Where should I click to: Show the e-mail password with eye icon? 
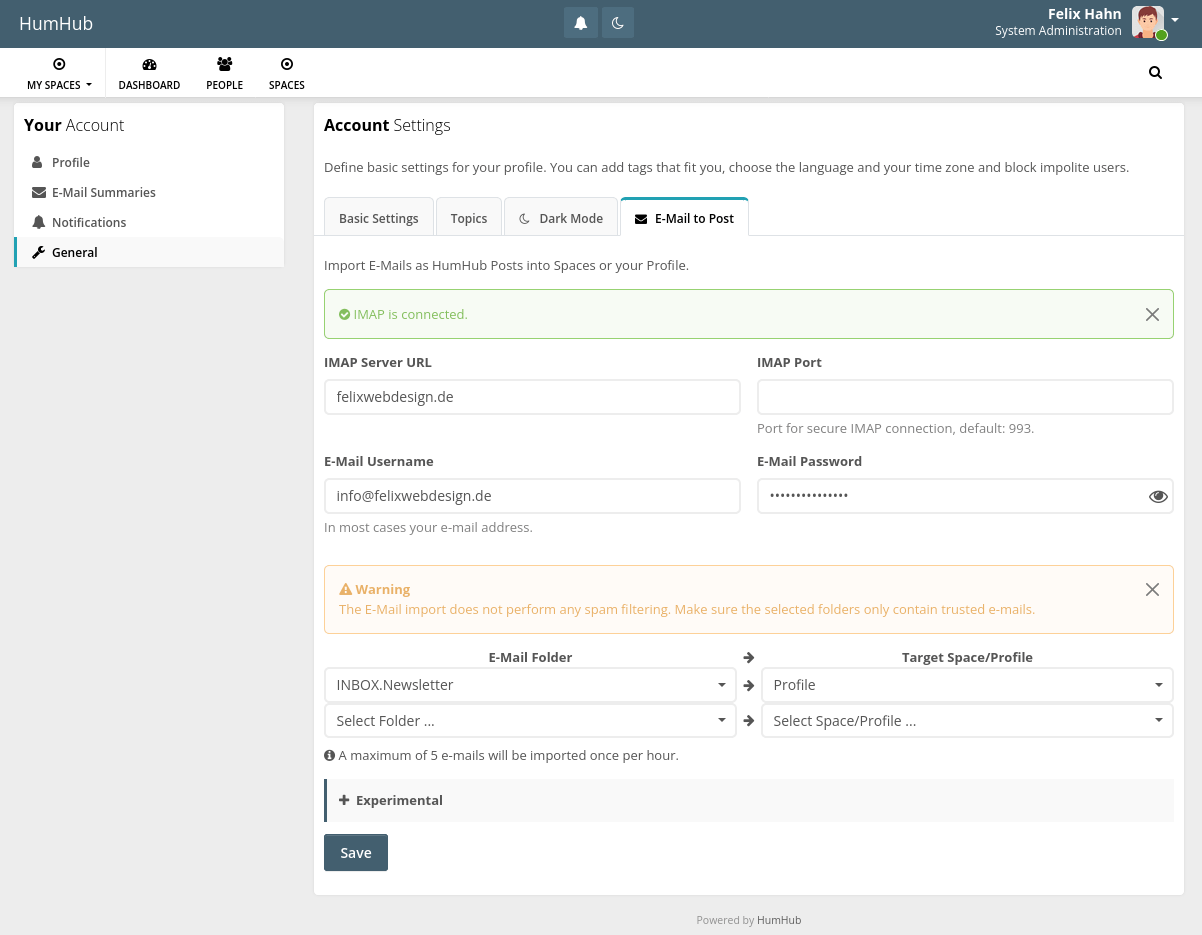coord(1158,496)
